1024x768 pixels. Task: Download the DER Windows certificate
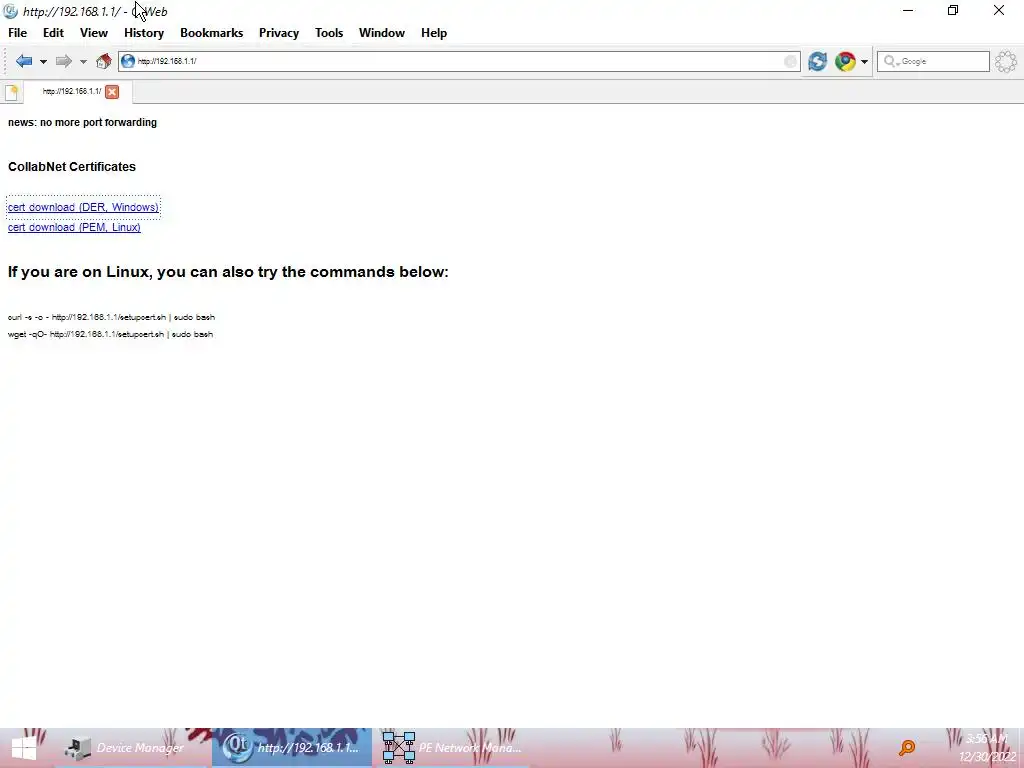click(84, 207)
